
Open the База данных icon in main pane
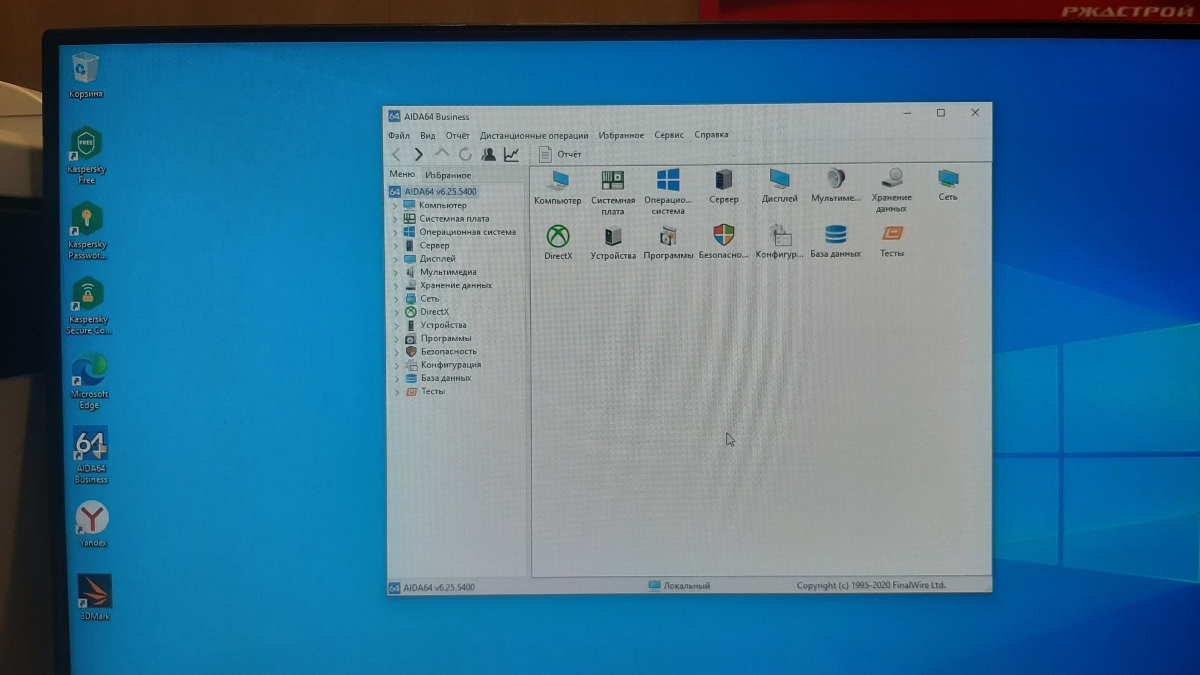click(x=835, y=237)
